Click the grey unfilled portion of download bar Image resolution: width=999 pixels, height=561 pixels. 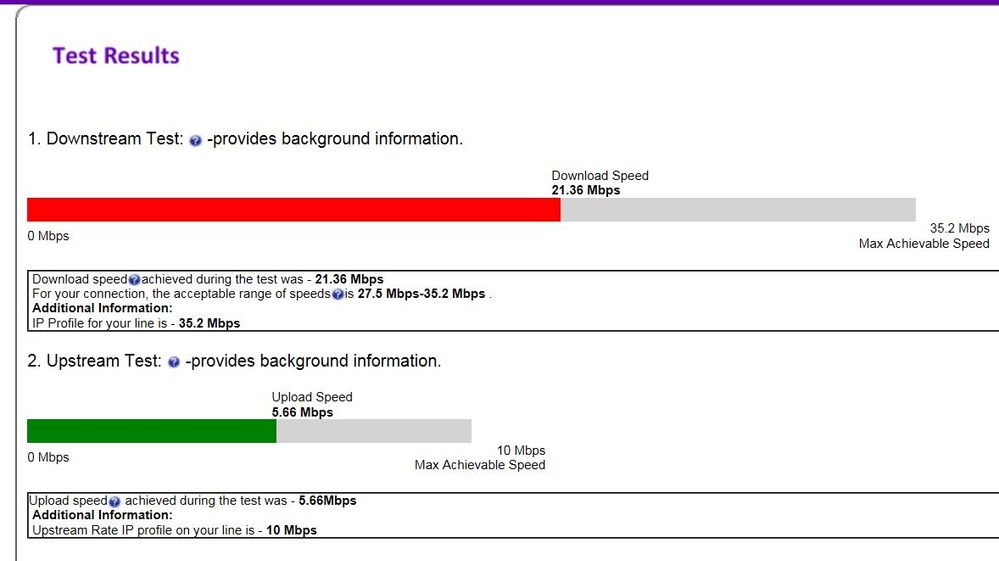click(x=737, y=210)
